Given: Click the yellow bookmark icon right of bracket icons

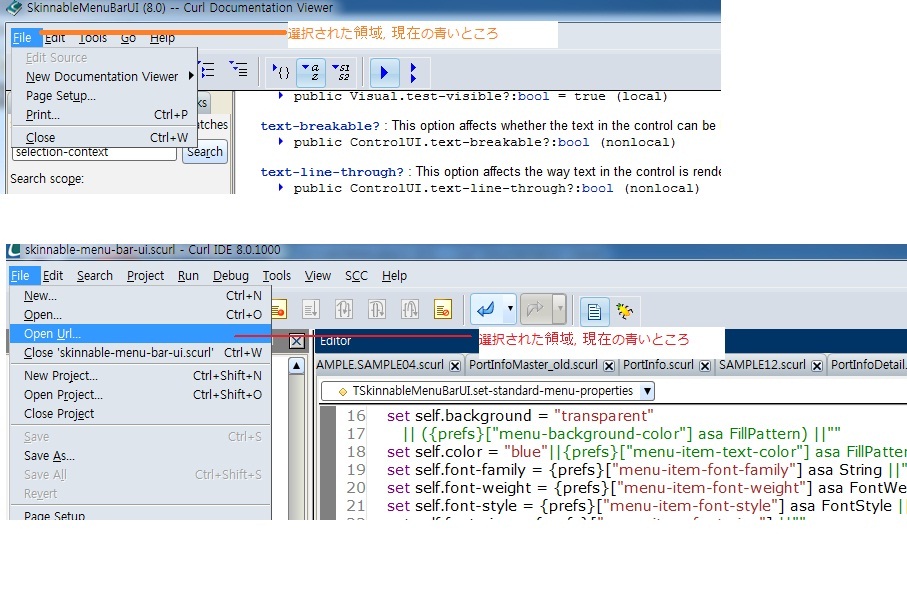Looking at the screenshot, I should coord(442,309).
